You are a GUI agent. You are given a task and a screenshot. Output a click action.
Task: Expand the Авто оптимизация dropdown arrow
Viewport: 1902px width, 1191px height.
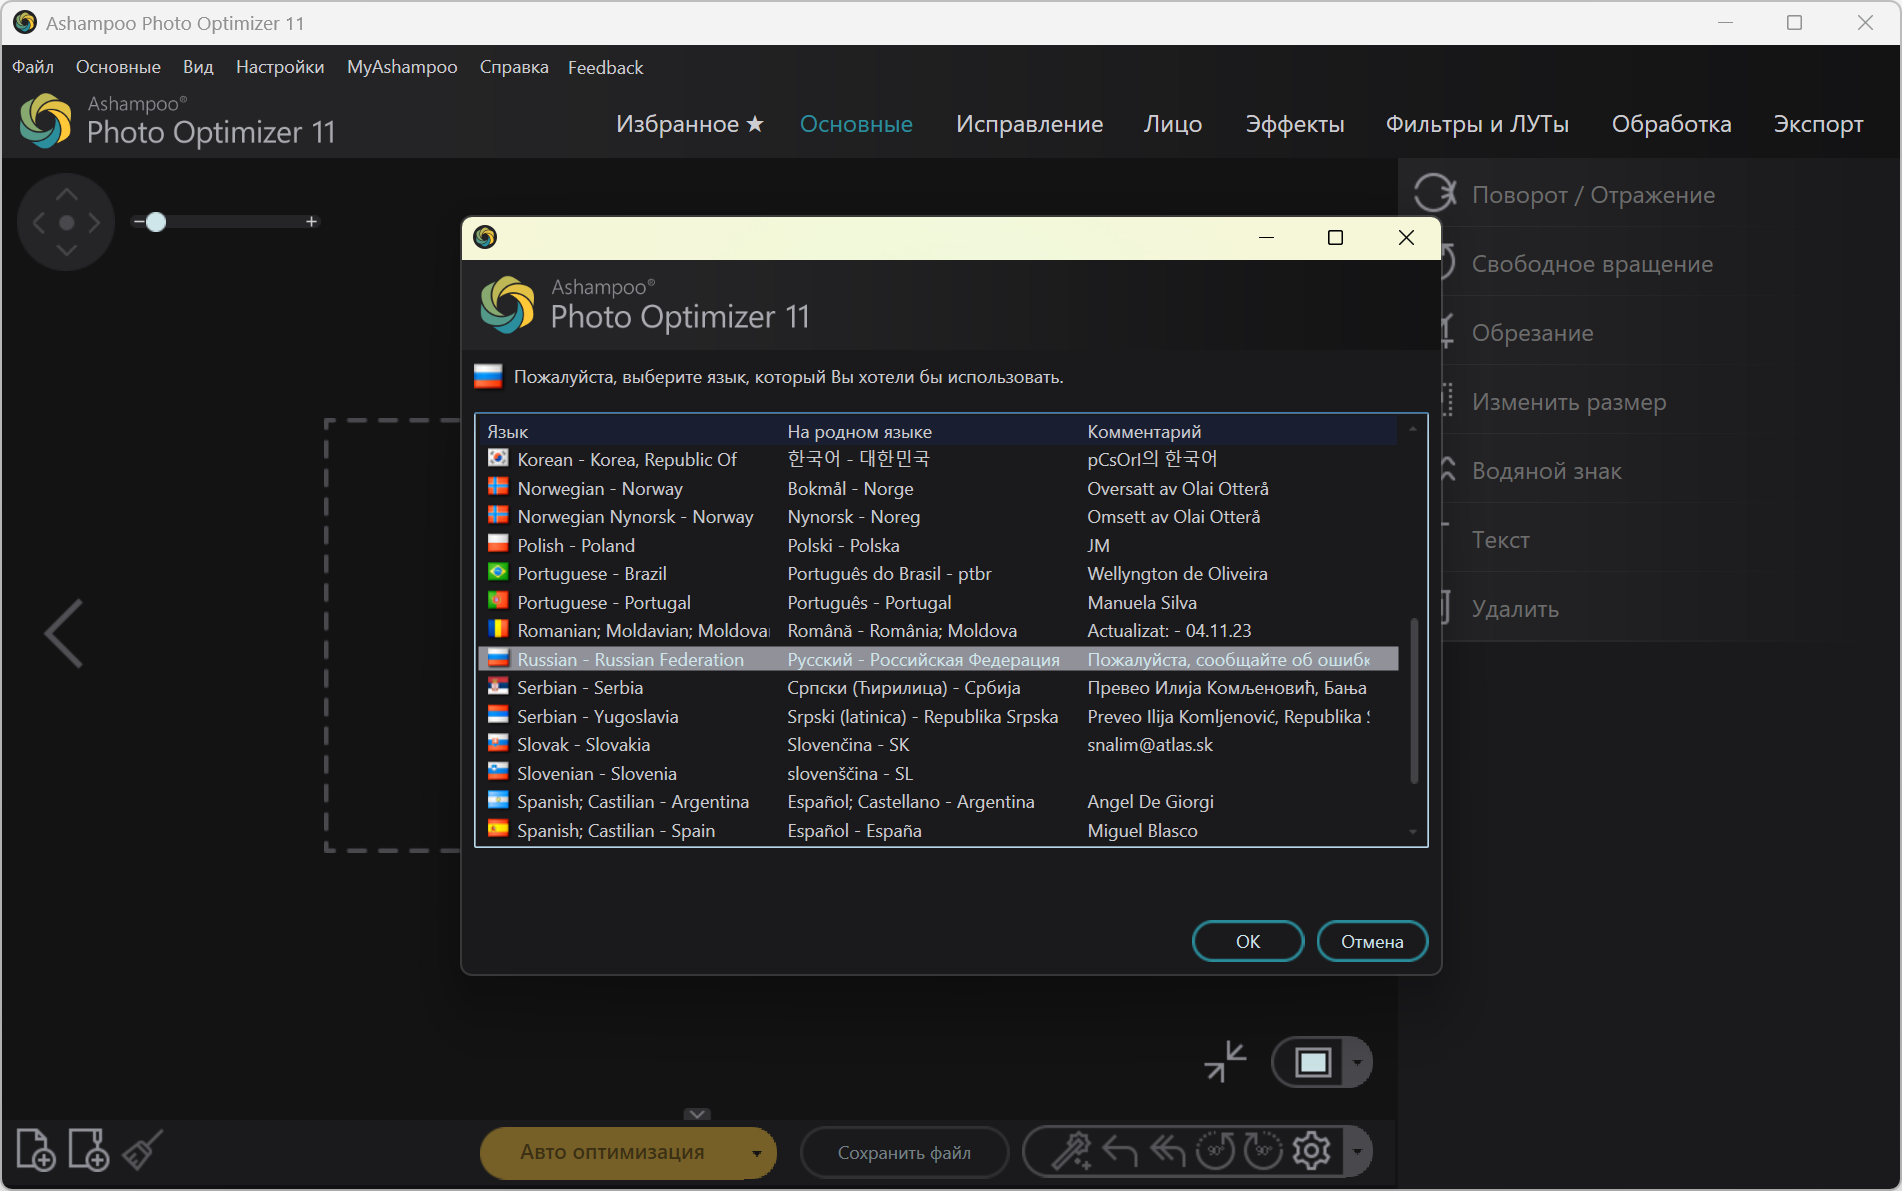[x=757, y=1153]
